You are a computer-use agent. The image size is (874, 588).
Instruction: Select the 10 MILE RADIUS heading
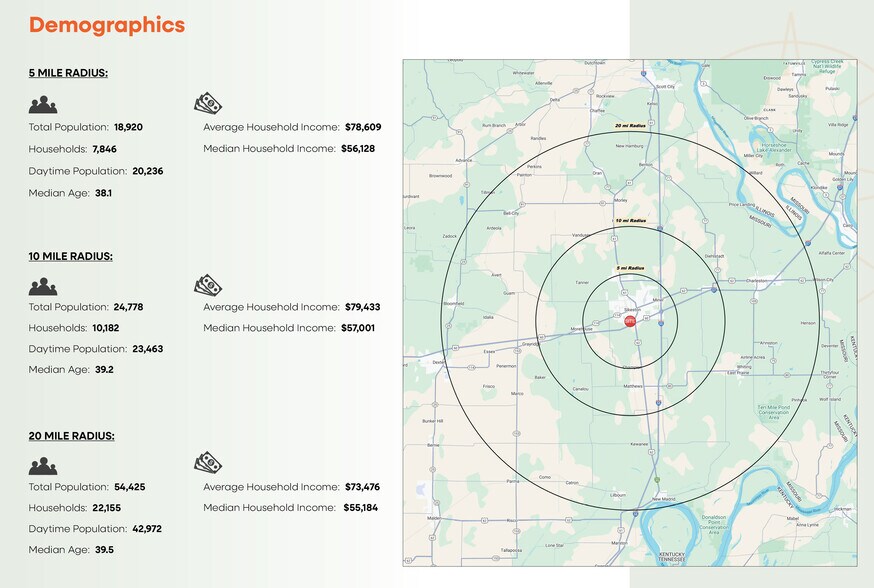coord(71,256)
